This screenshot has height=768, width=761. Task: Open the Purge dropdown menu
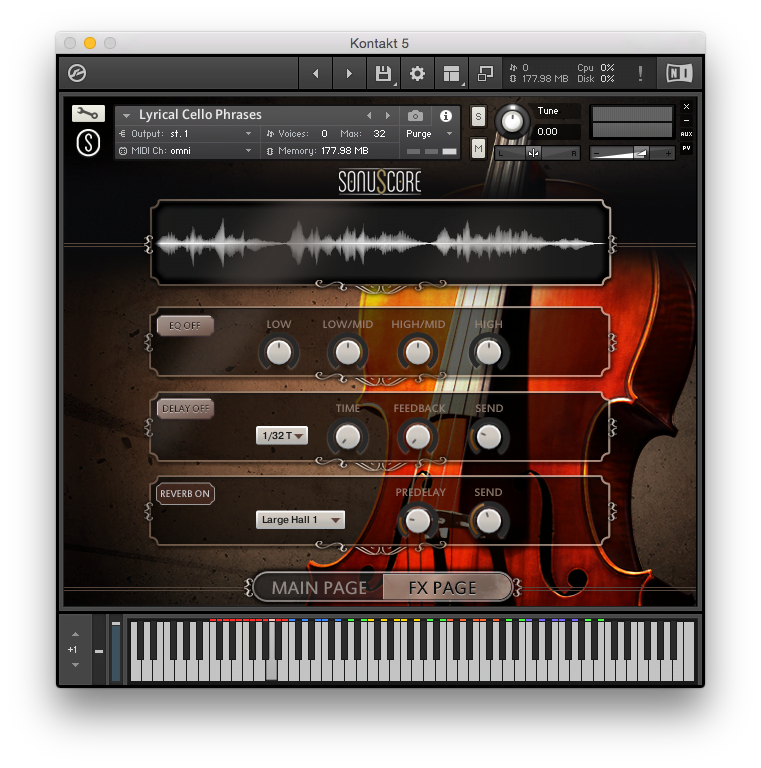[x=428, y=134]
